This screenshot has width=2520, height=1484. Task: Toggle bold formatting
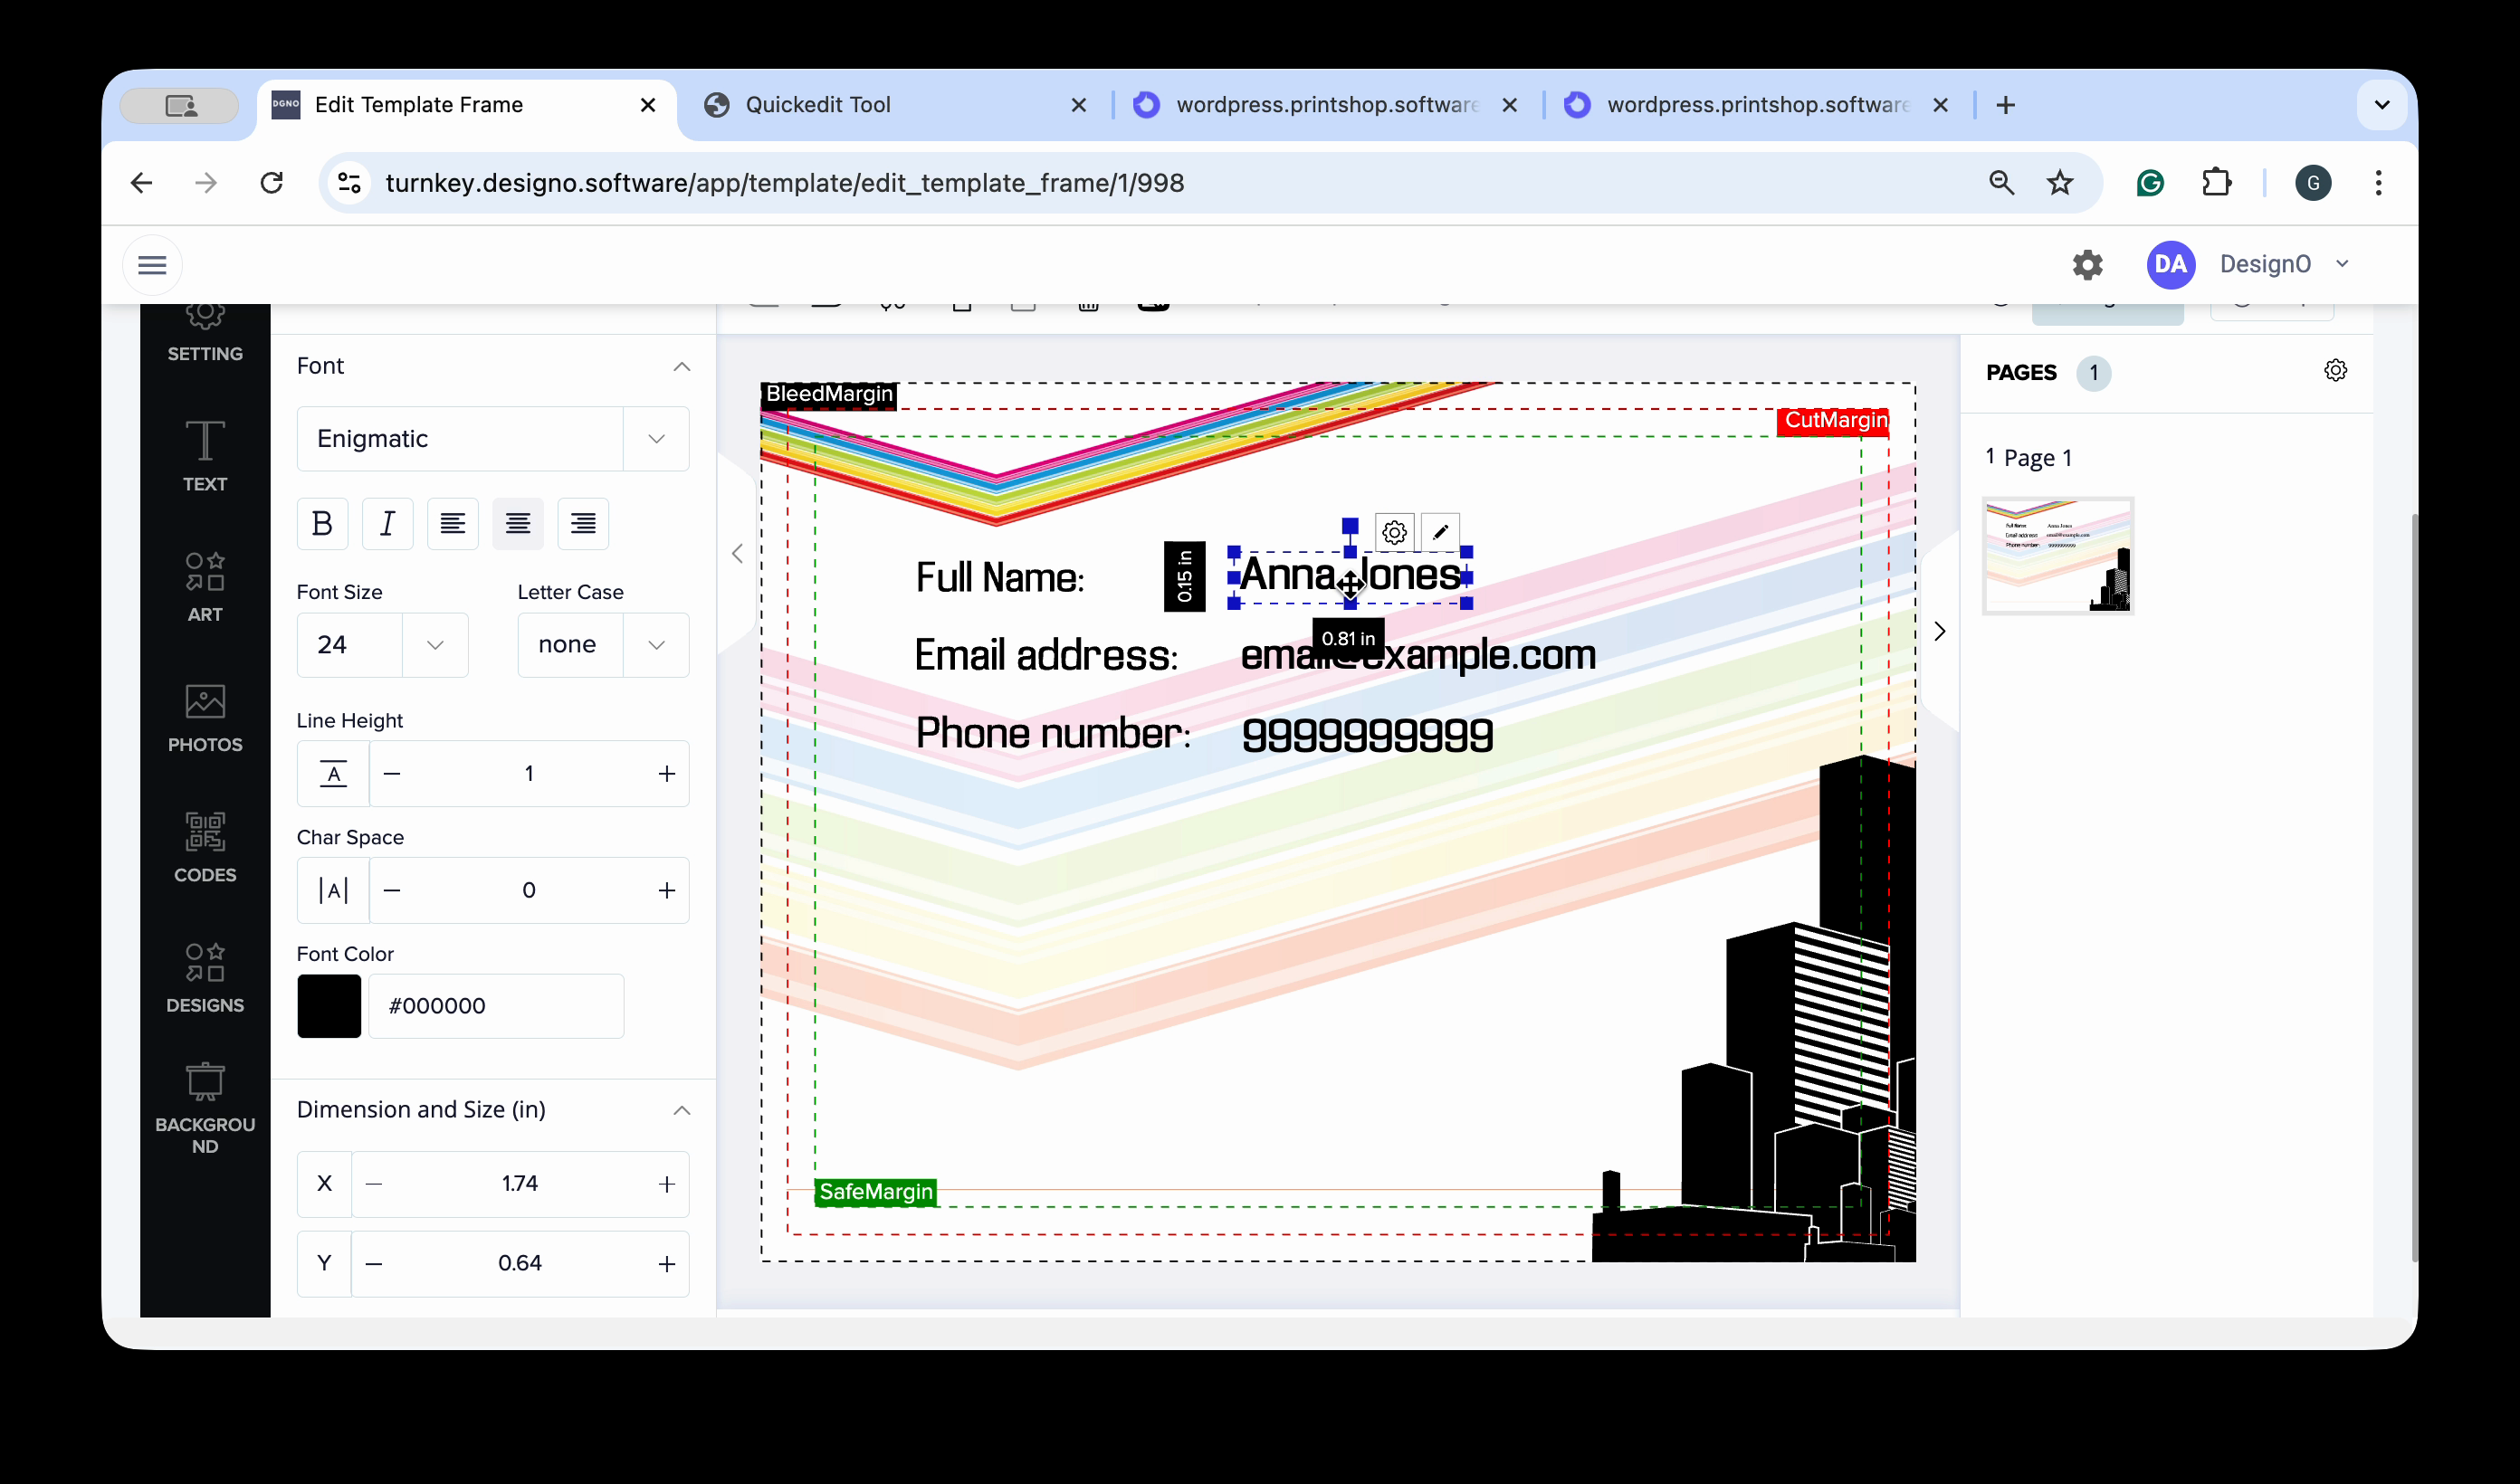[322, 523]
